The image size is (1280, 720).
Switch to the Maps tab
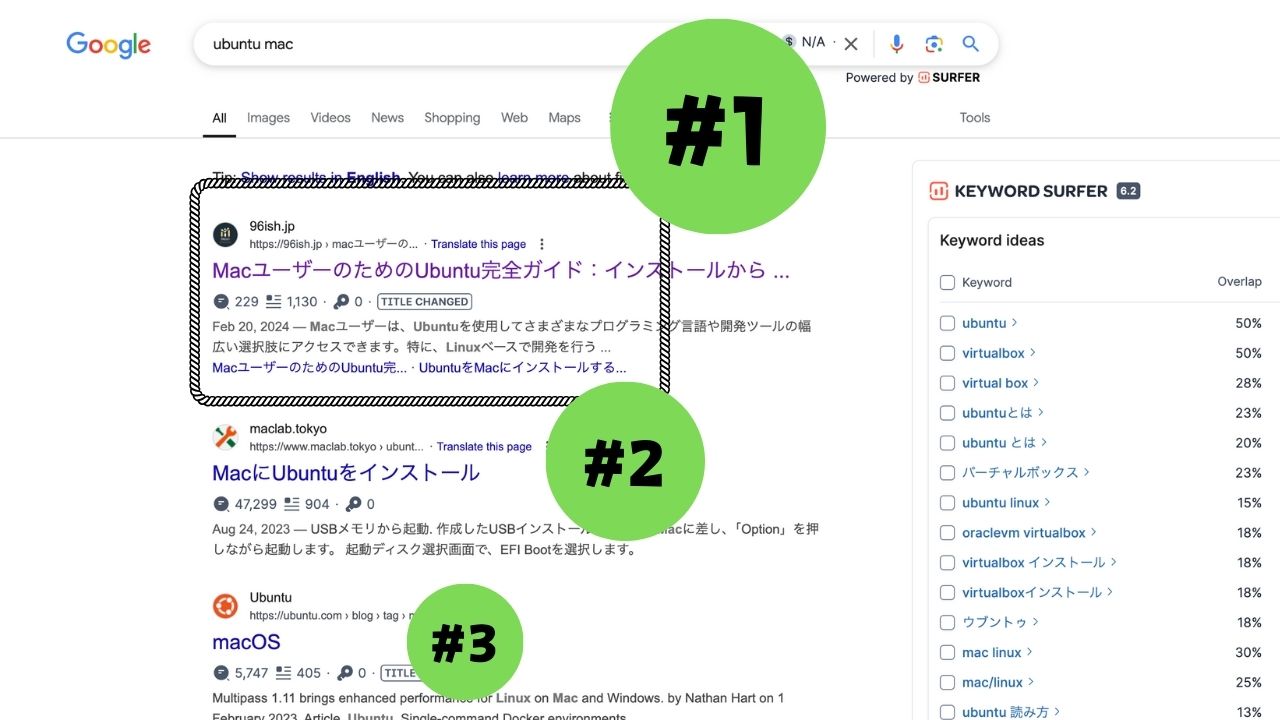tap(564, 117)
